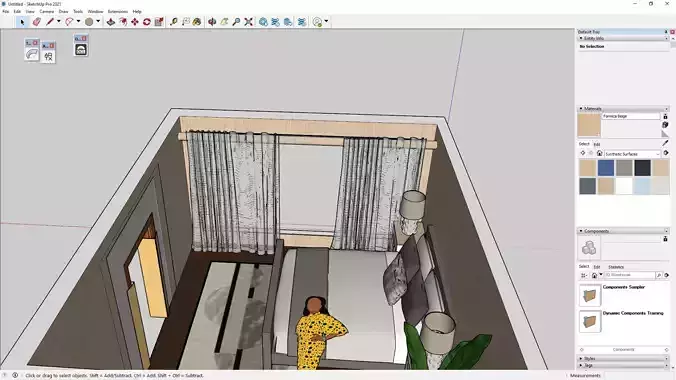Select the Arc tool
Viewport: 676px width, 380px height.
point(69,22)
